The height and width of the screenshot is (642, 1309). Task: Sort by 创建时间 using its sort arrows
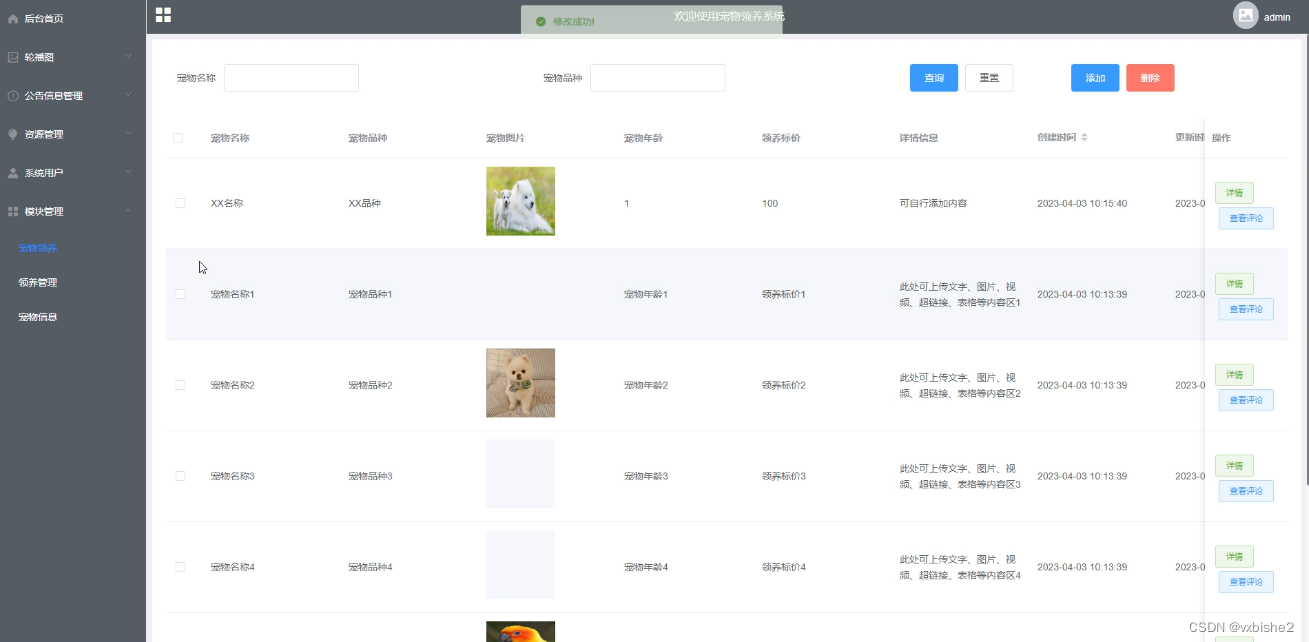1084,137
